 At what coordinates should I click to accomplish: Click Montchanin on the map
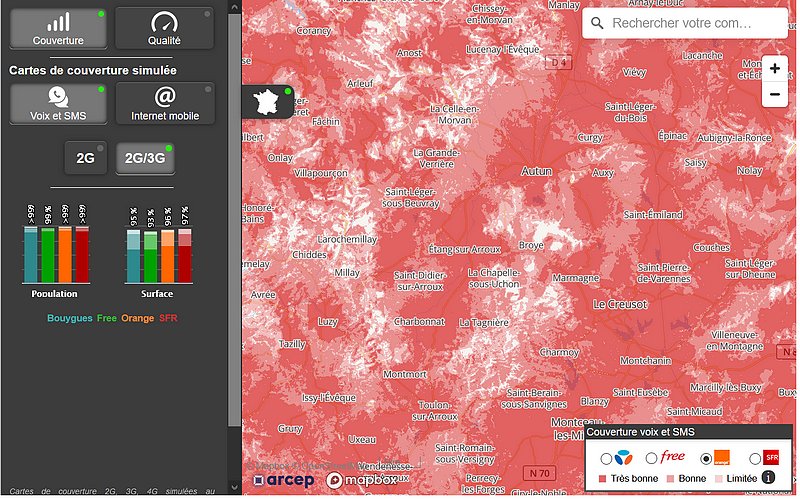(x=645, y=361)
